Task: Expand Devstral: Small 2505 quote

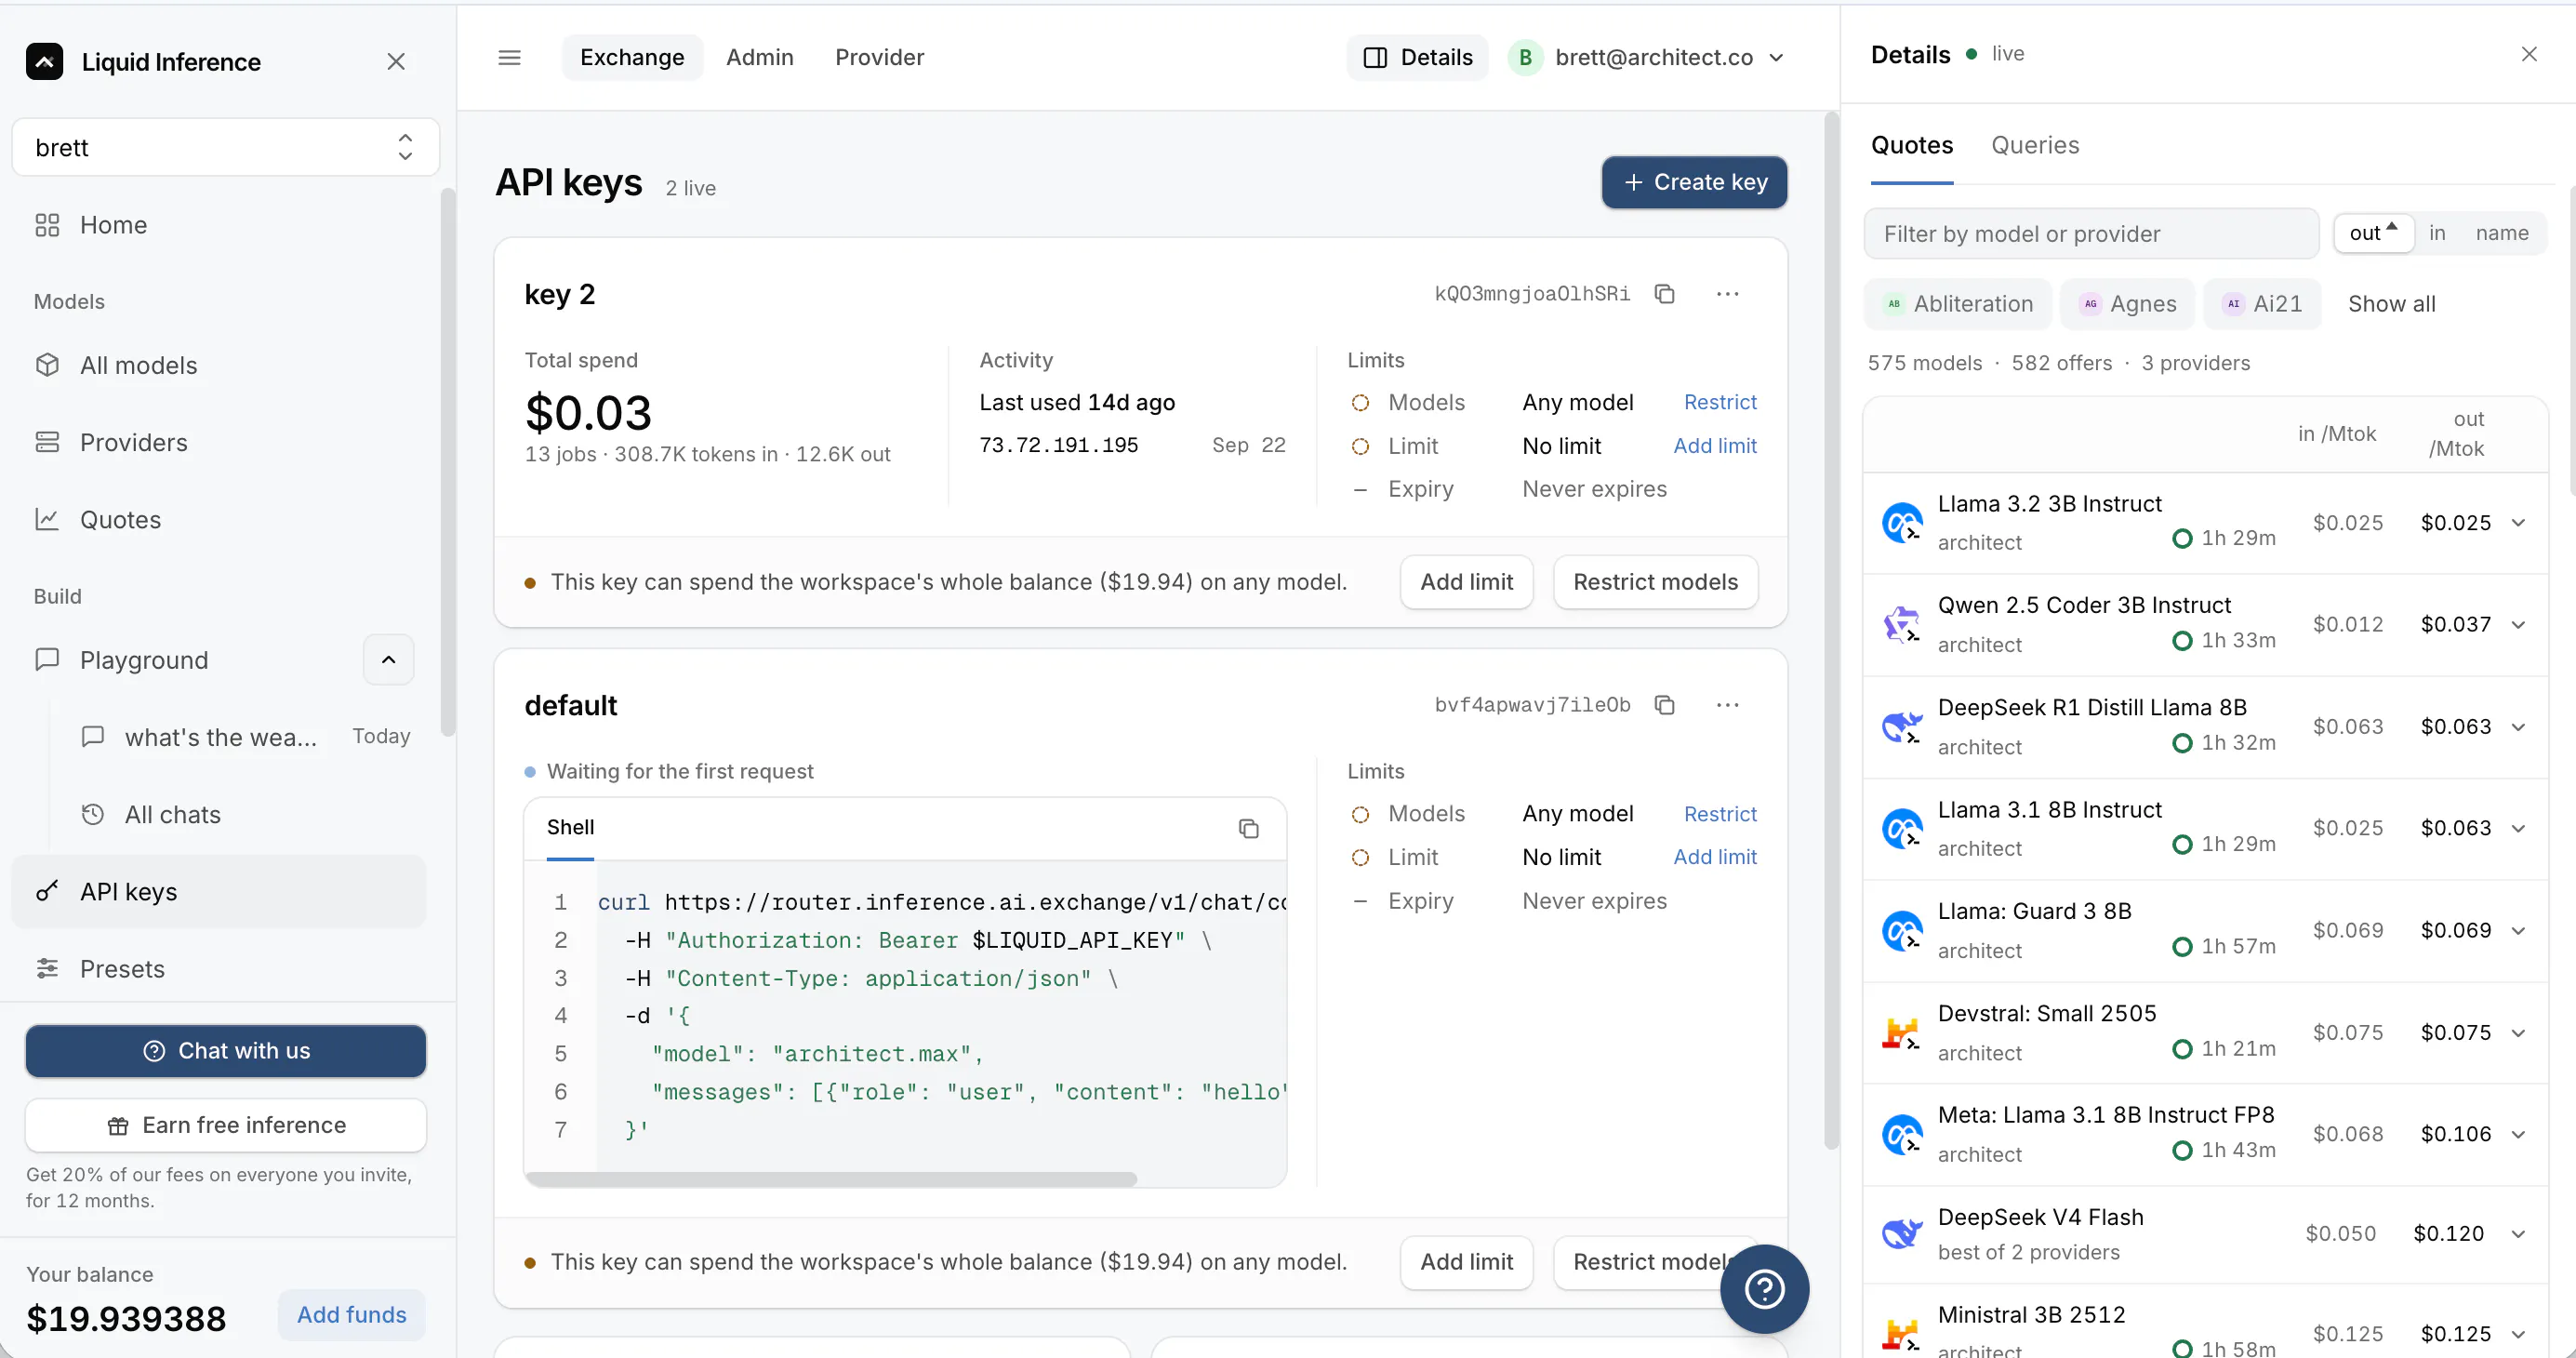Action: [2519, 1033]
